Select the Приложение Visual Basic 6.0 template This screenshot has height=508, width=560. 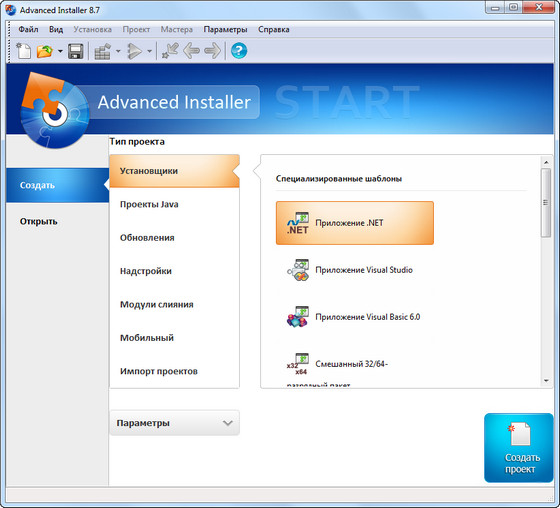coord(355,317)
